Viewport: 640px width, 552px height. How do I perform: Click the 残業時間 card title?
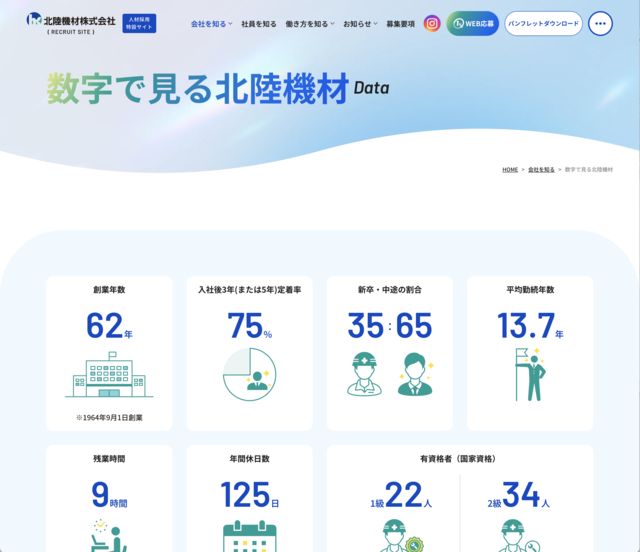pyautogui.click(x=109, y=459)
